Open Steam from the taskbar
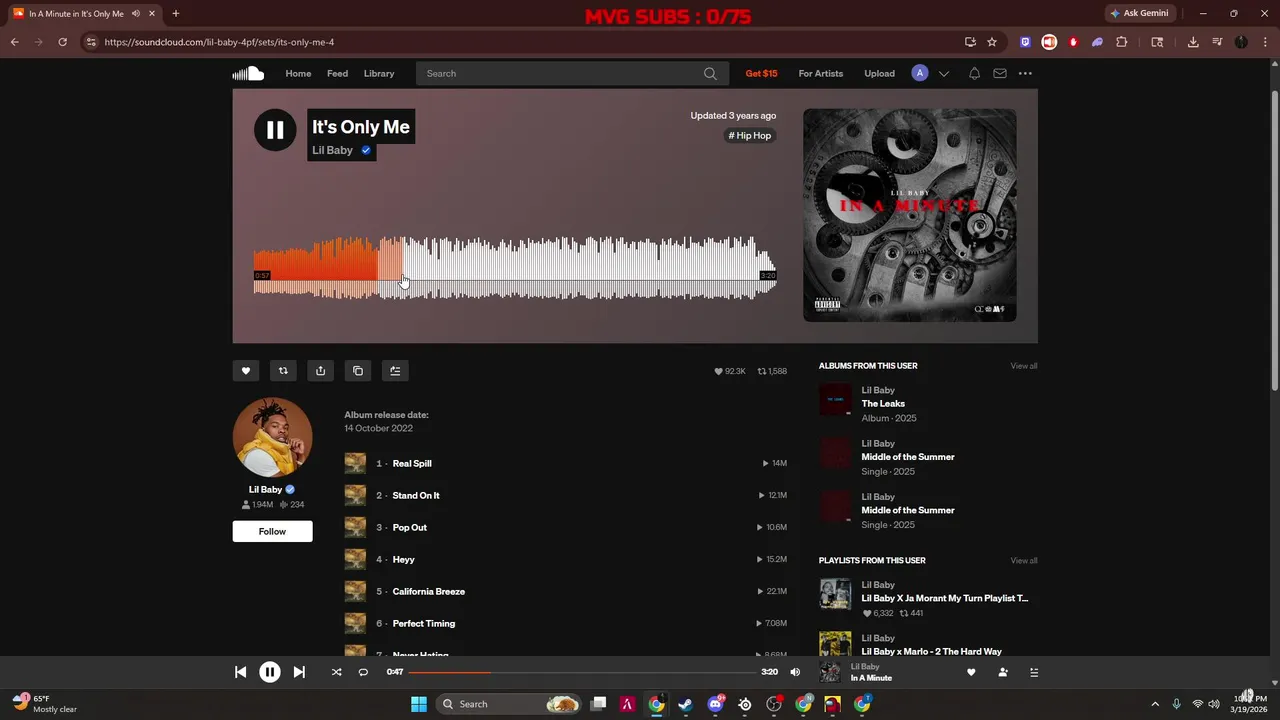Image resolution: width=1280 pixels, height=720 pixels. [685, 704]
